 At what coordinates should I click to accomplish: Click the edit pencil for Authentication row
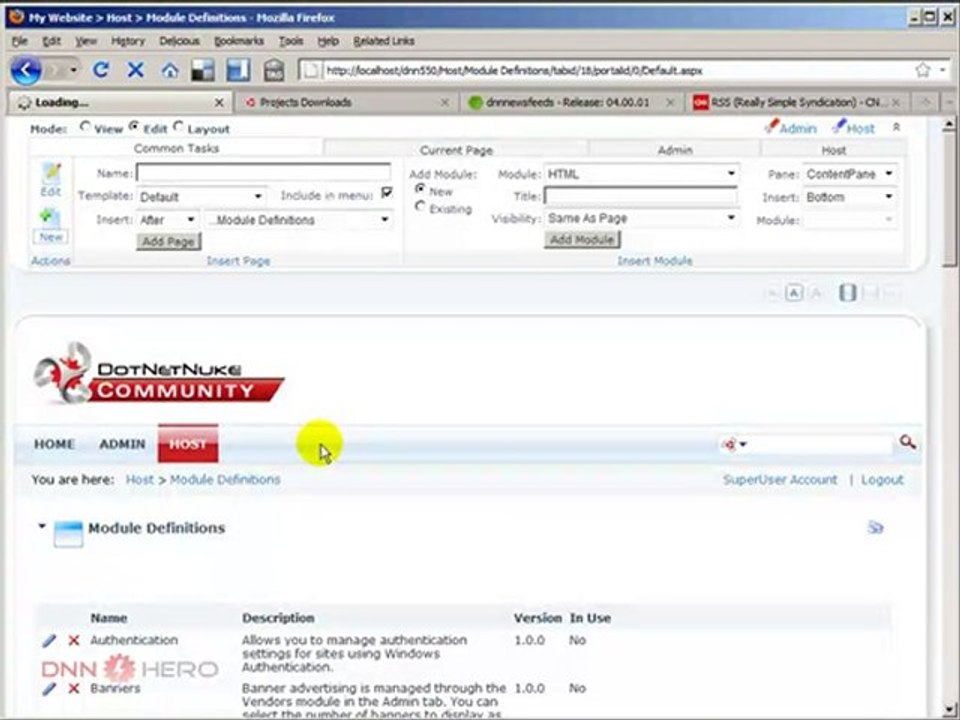49,640
